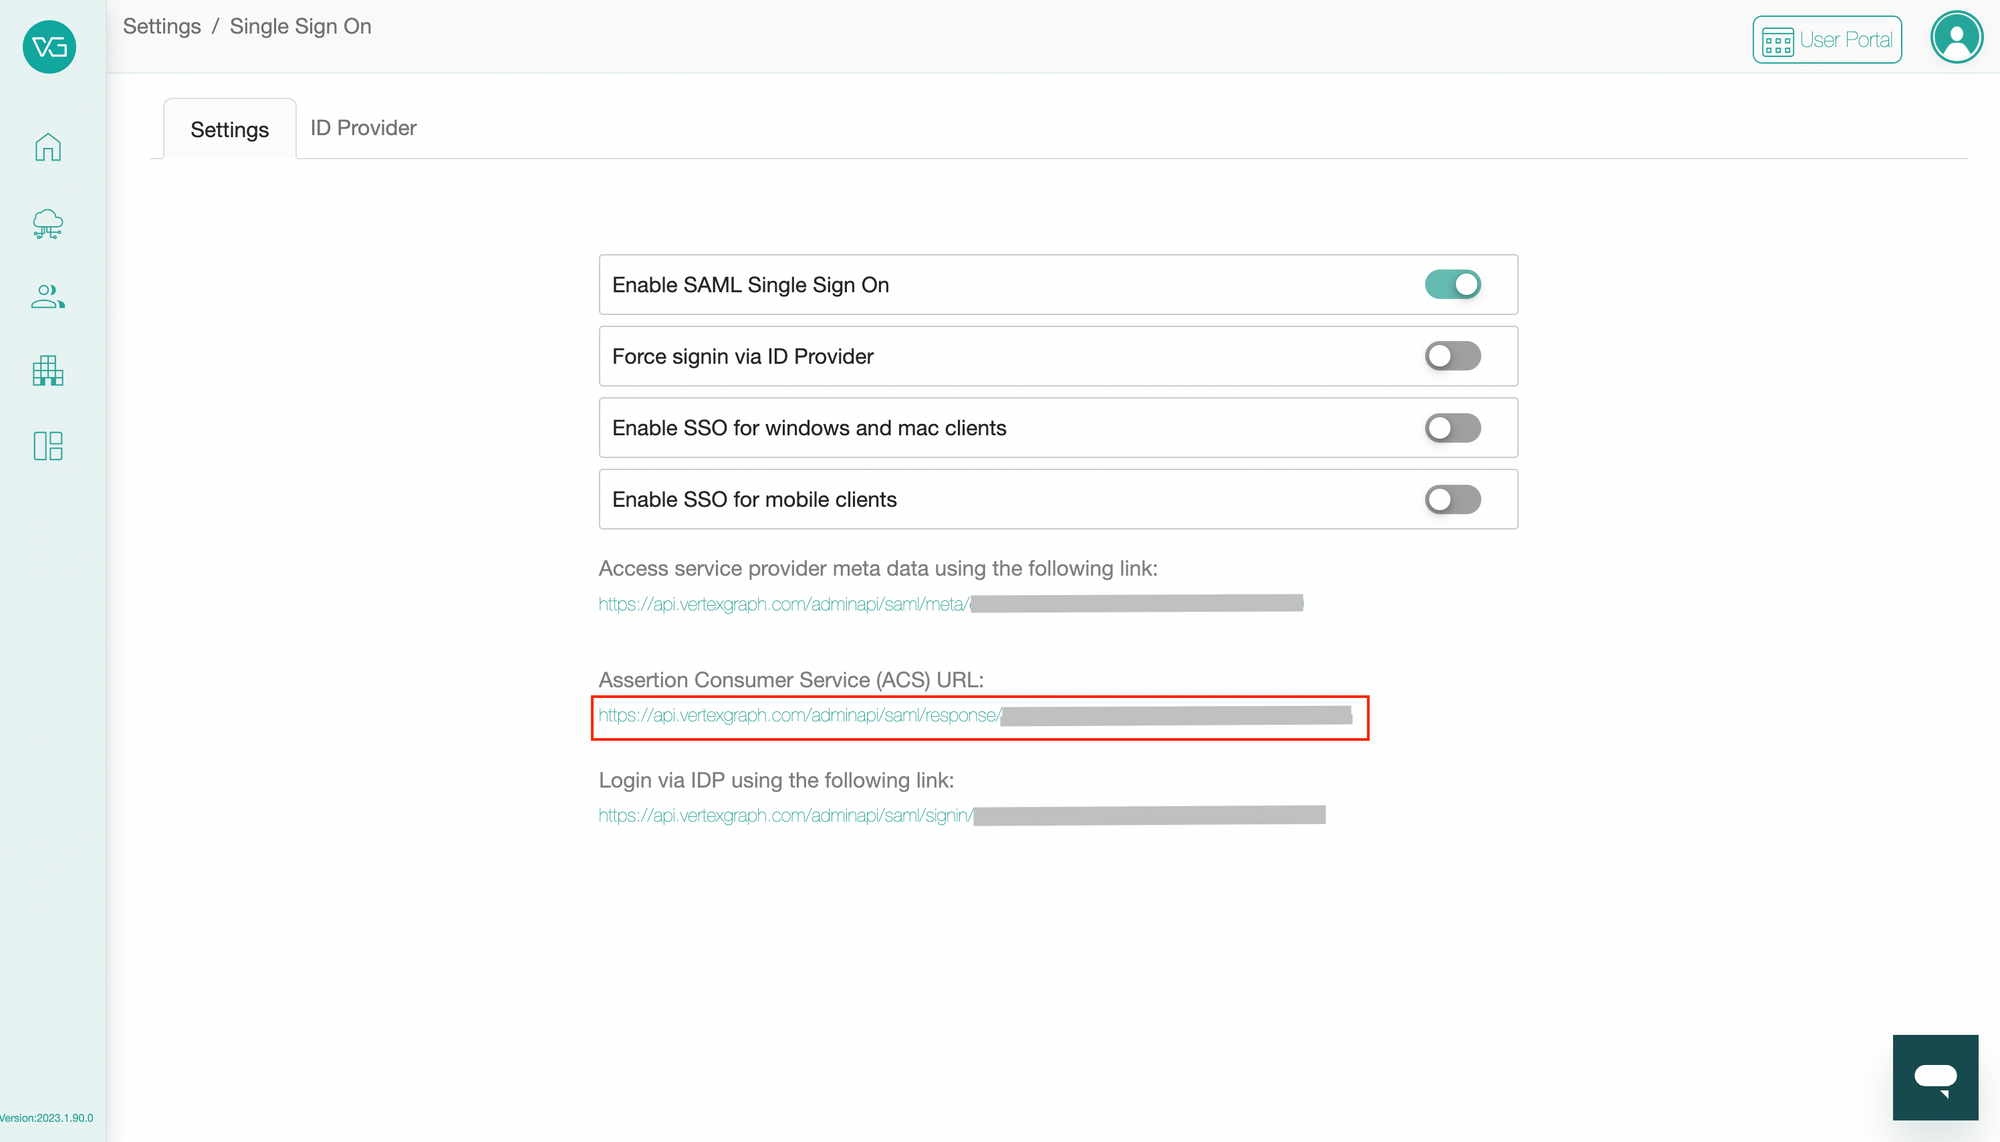Click the VG logo in the sidebar
This screenshot has height=1142, width=2000.
pos(47,46)
